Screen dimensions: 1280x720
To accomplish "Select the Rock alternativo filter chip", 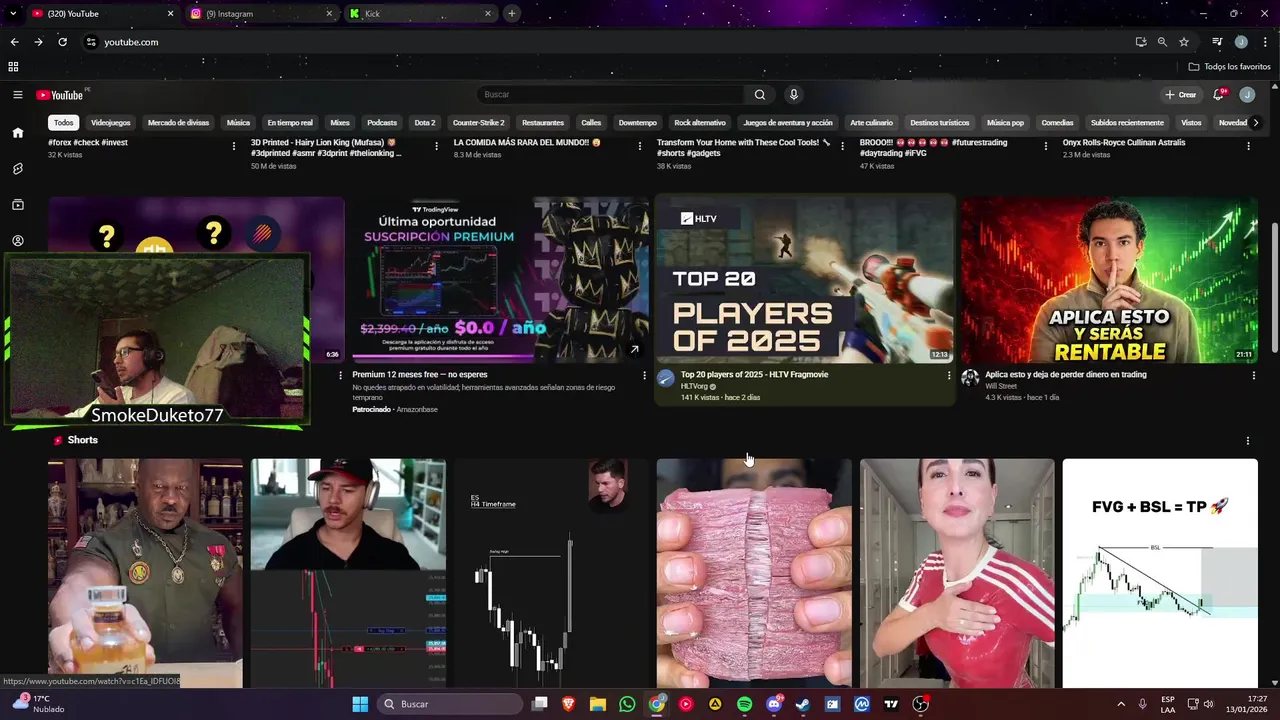I will (x=700, y=123).
